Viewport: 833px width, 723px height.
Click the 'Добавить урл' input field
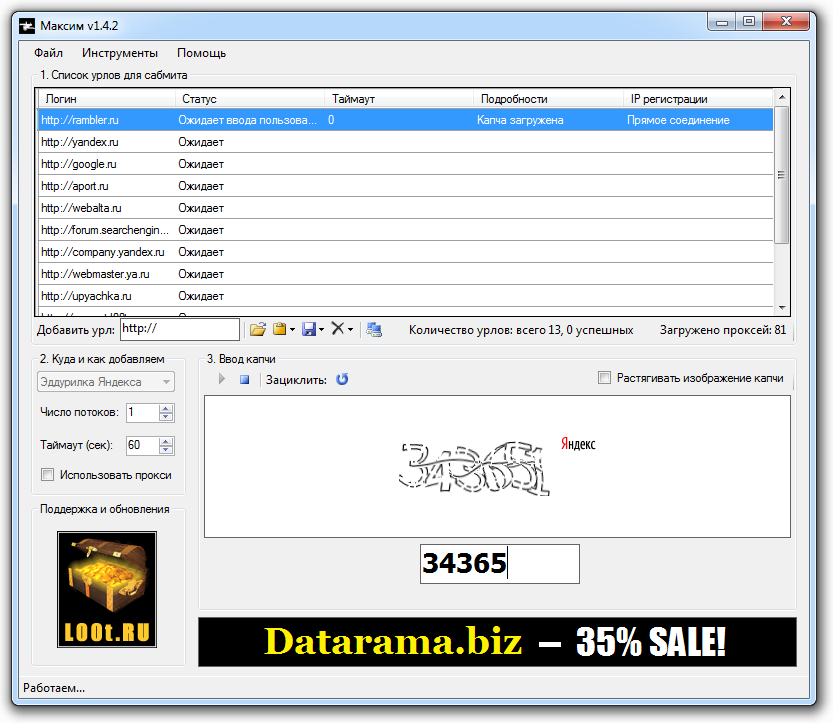180,329
